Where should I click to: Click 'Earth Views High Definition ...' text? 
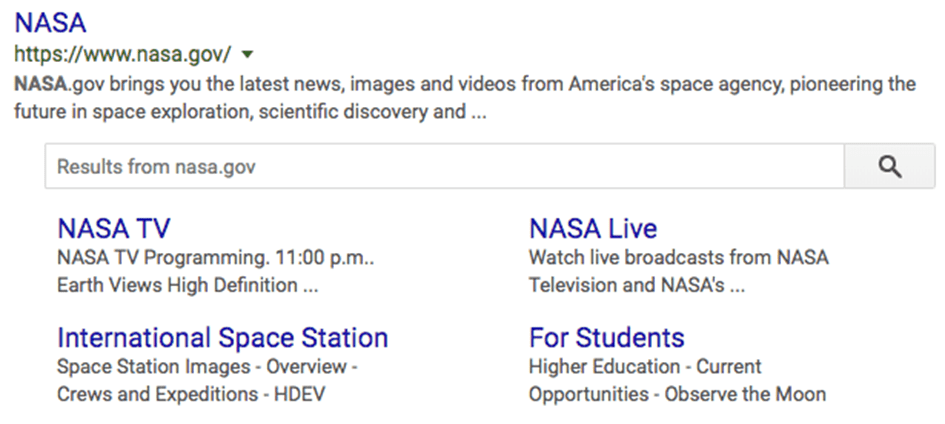[x=187, y=285]
